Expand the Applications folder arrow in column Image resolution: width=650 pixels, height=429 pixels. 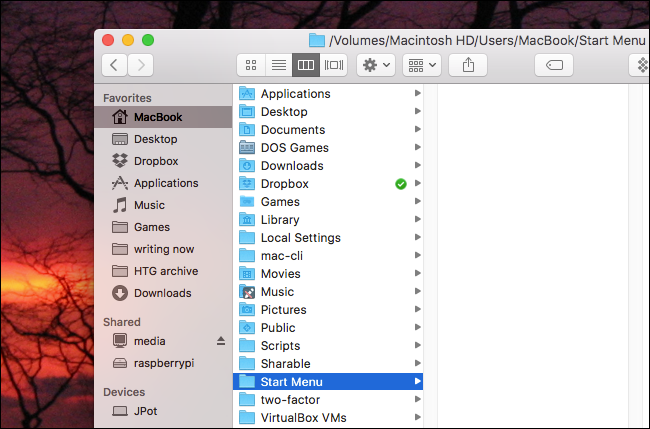[x=417, y=93]
